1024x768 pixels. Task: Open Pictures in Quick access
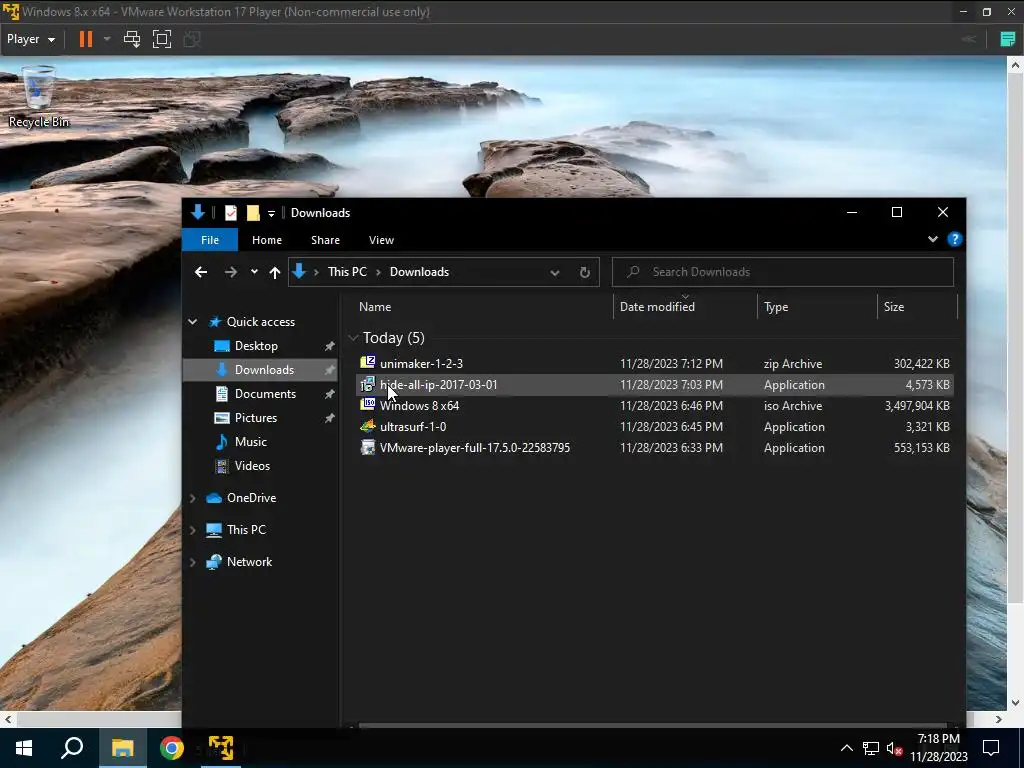(255, 418)
